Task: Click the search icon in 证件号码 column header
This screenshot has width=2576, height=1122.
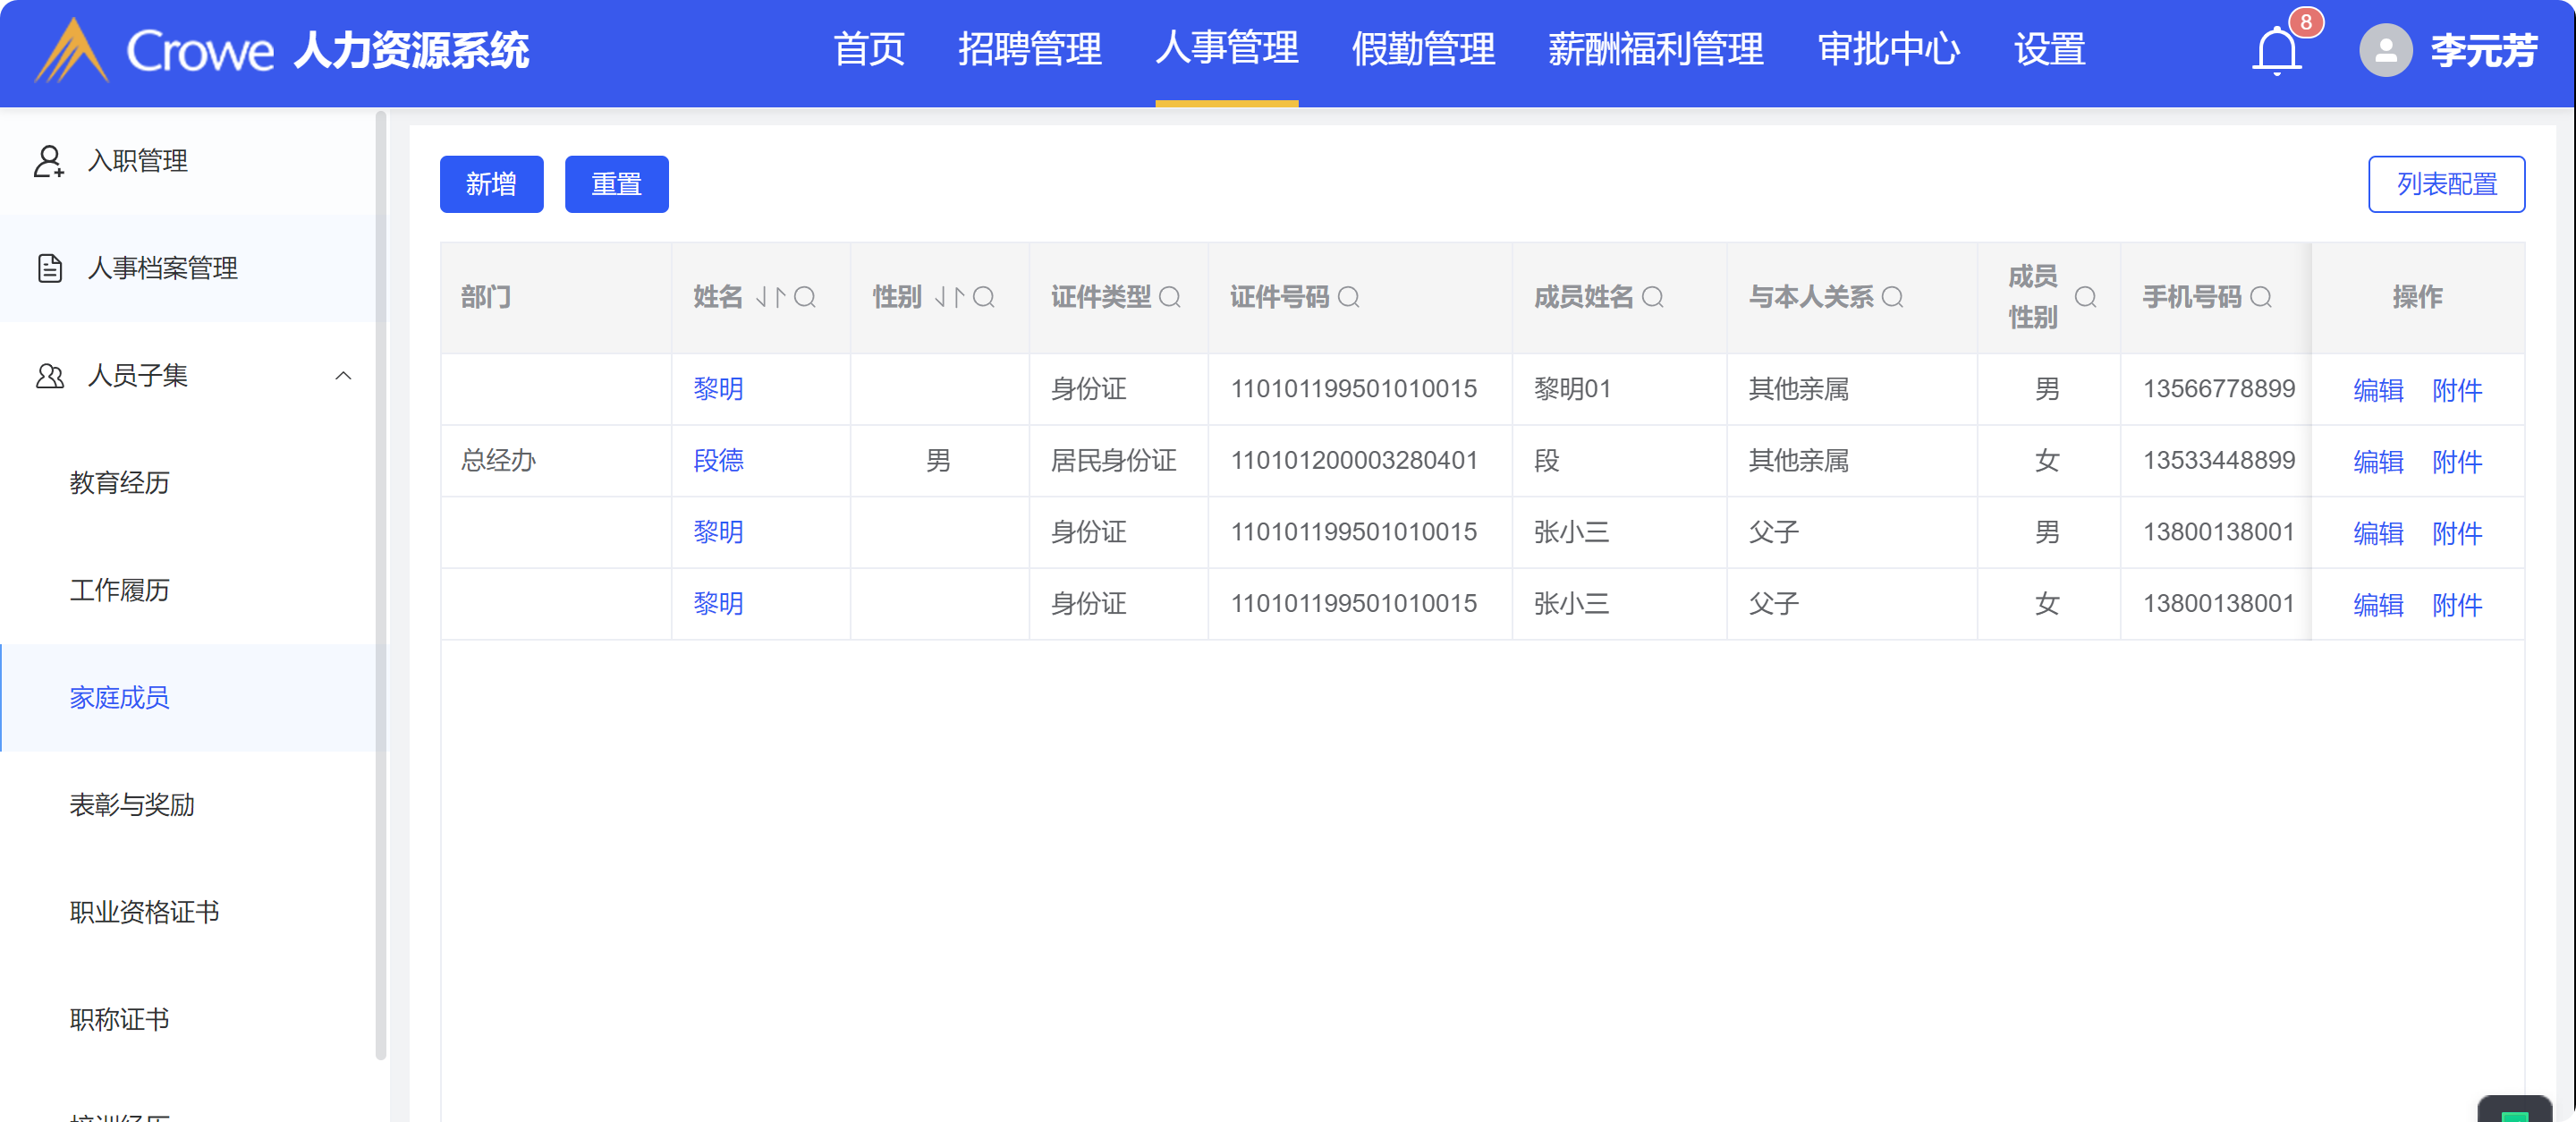Action: [x=1348, y=297]
